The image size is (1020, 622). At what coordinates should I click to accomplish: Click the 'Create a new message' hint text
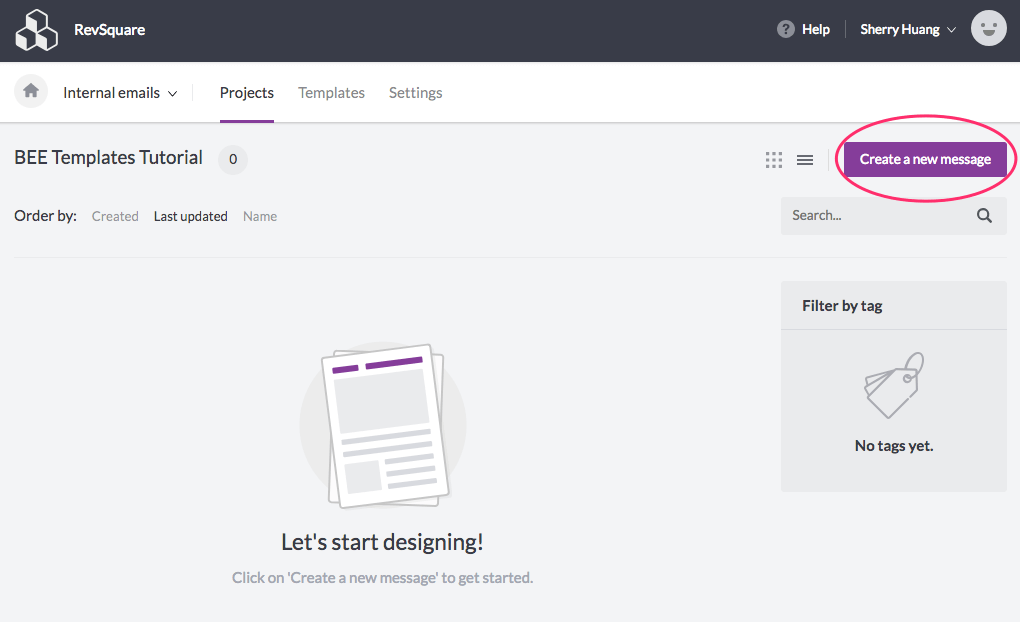382,578
